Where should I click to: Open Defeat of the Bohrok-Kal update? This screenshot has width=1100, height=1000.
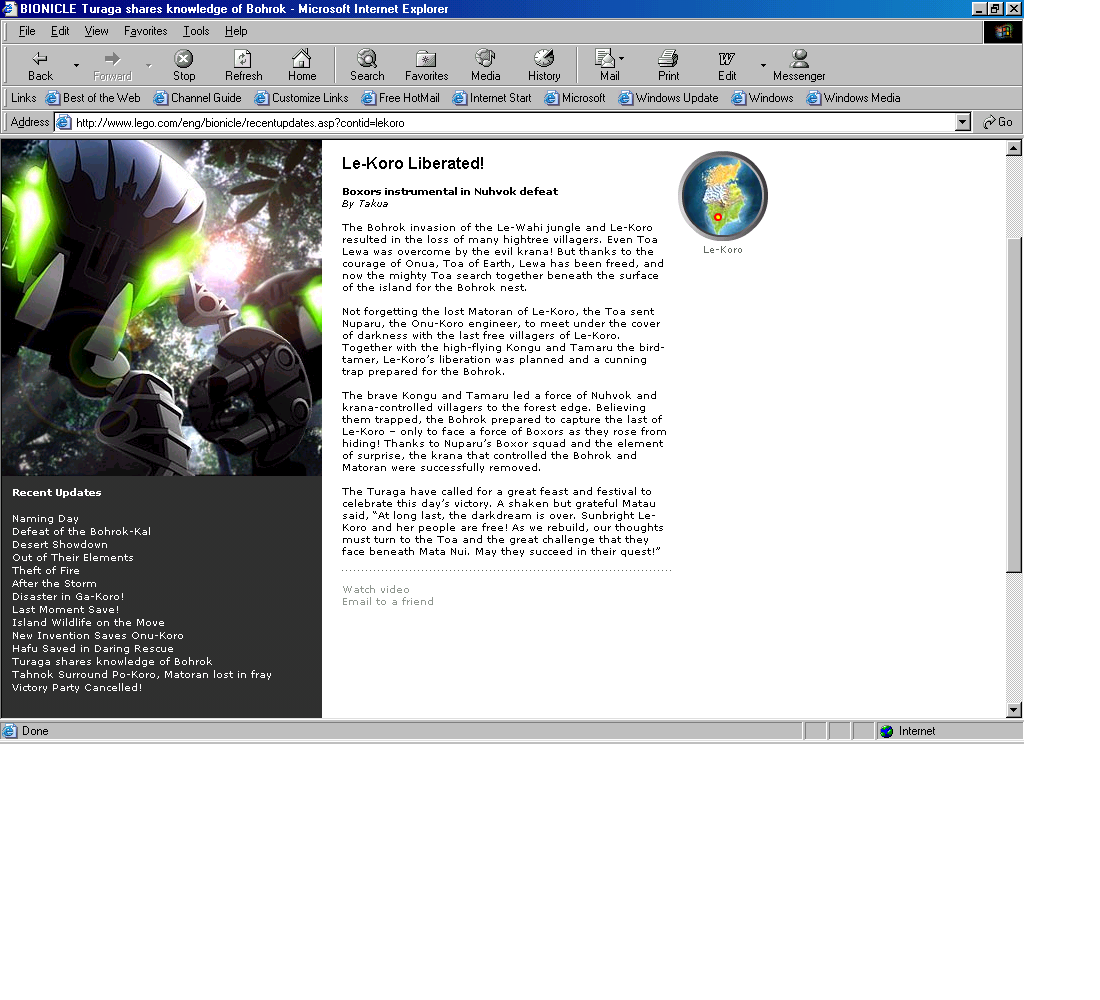(81, 531)
